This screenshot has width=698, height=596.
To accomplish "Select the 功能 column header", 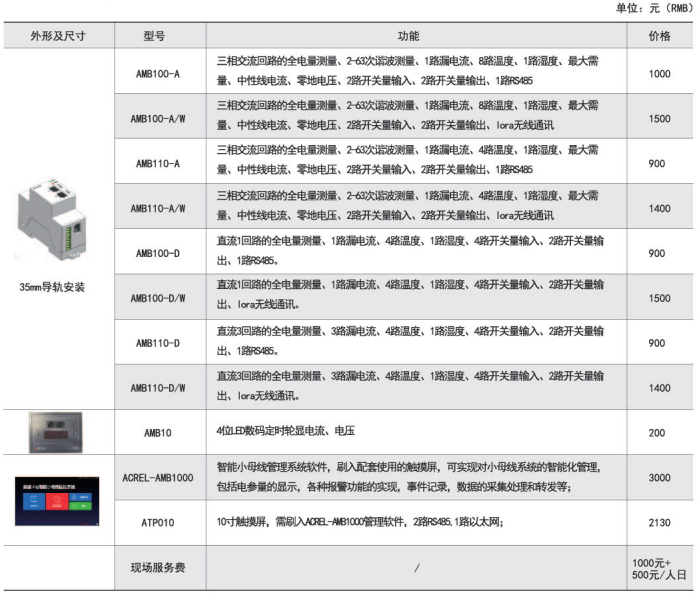I will point(414,35).
